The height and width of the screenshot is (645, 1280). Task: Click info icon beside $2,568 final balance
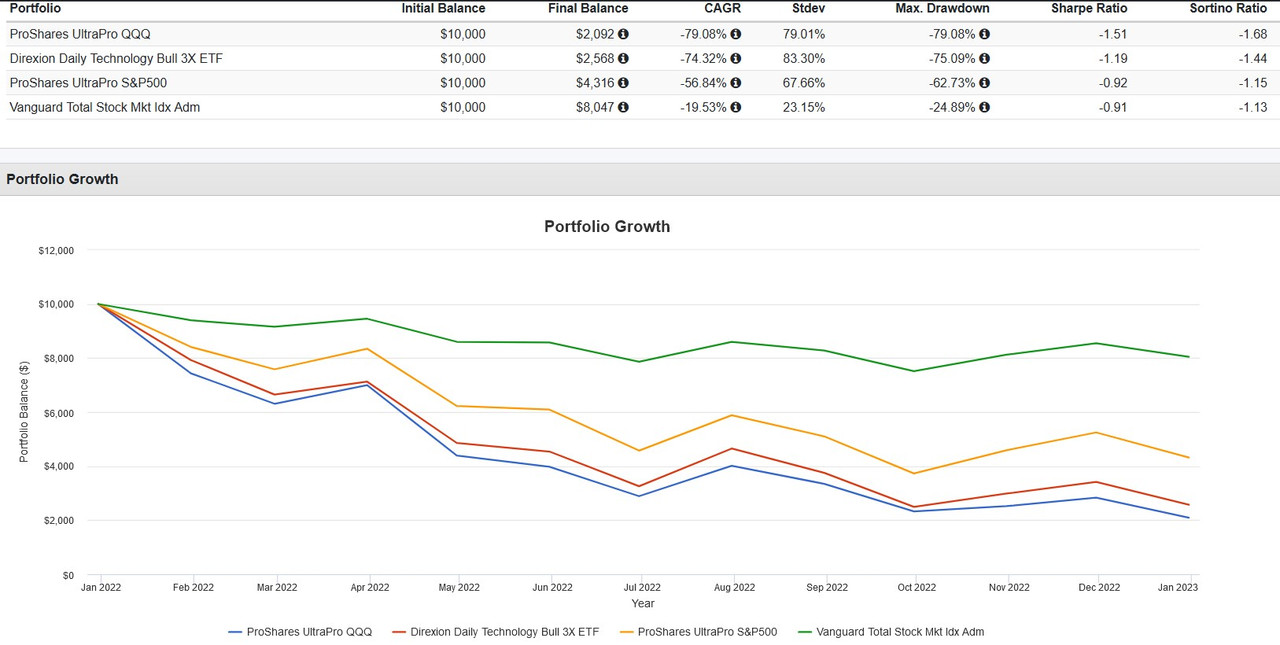point(624,59)
